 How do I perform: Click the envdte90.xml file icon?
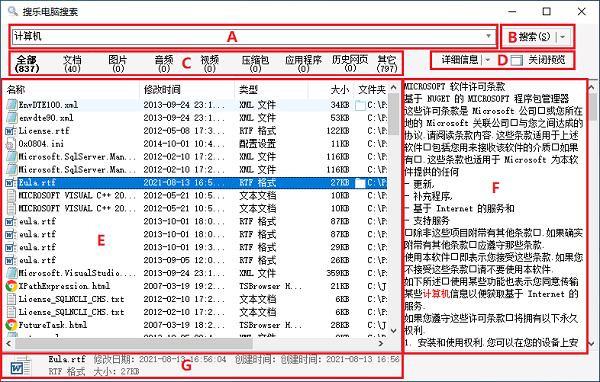click(x=11, y=118)
